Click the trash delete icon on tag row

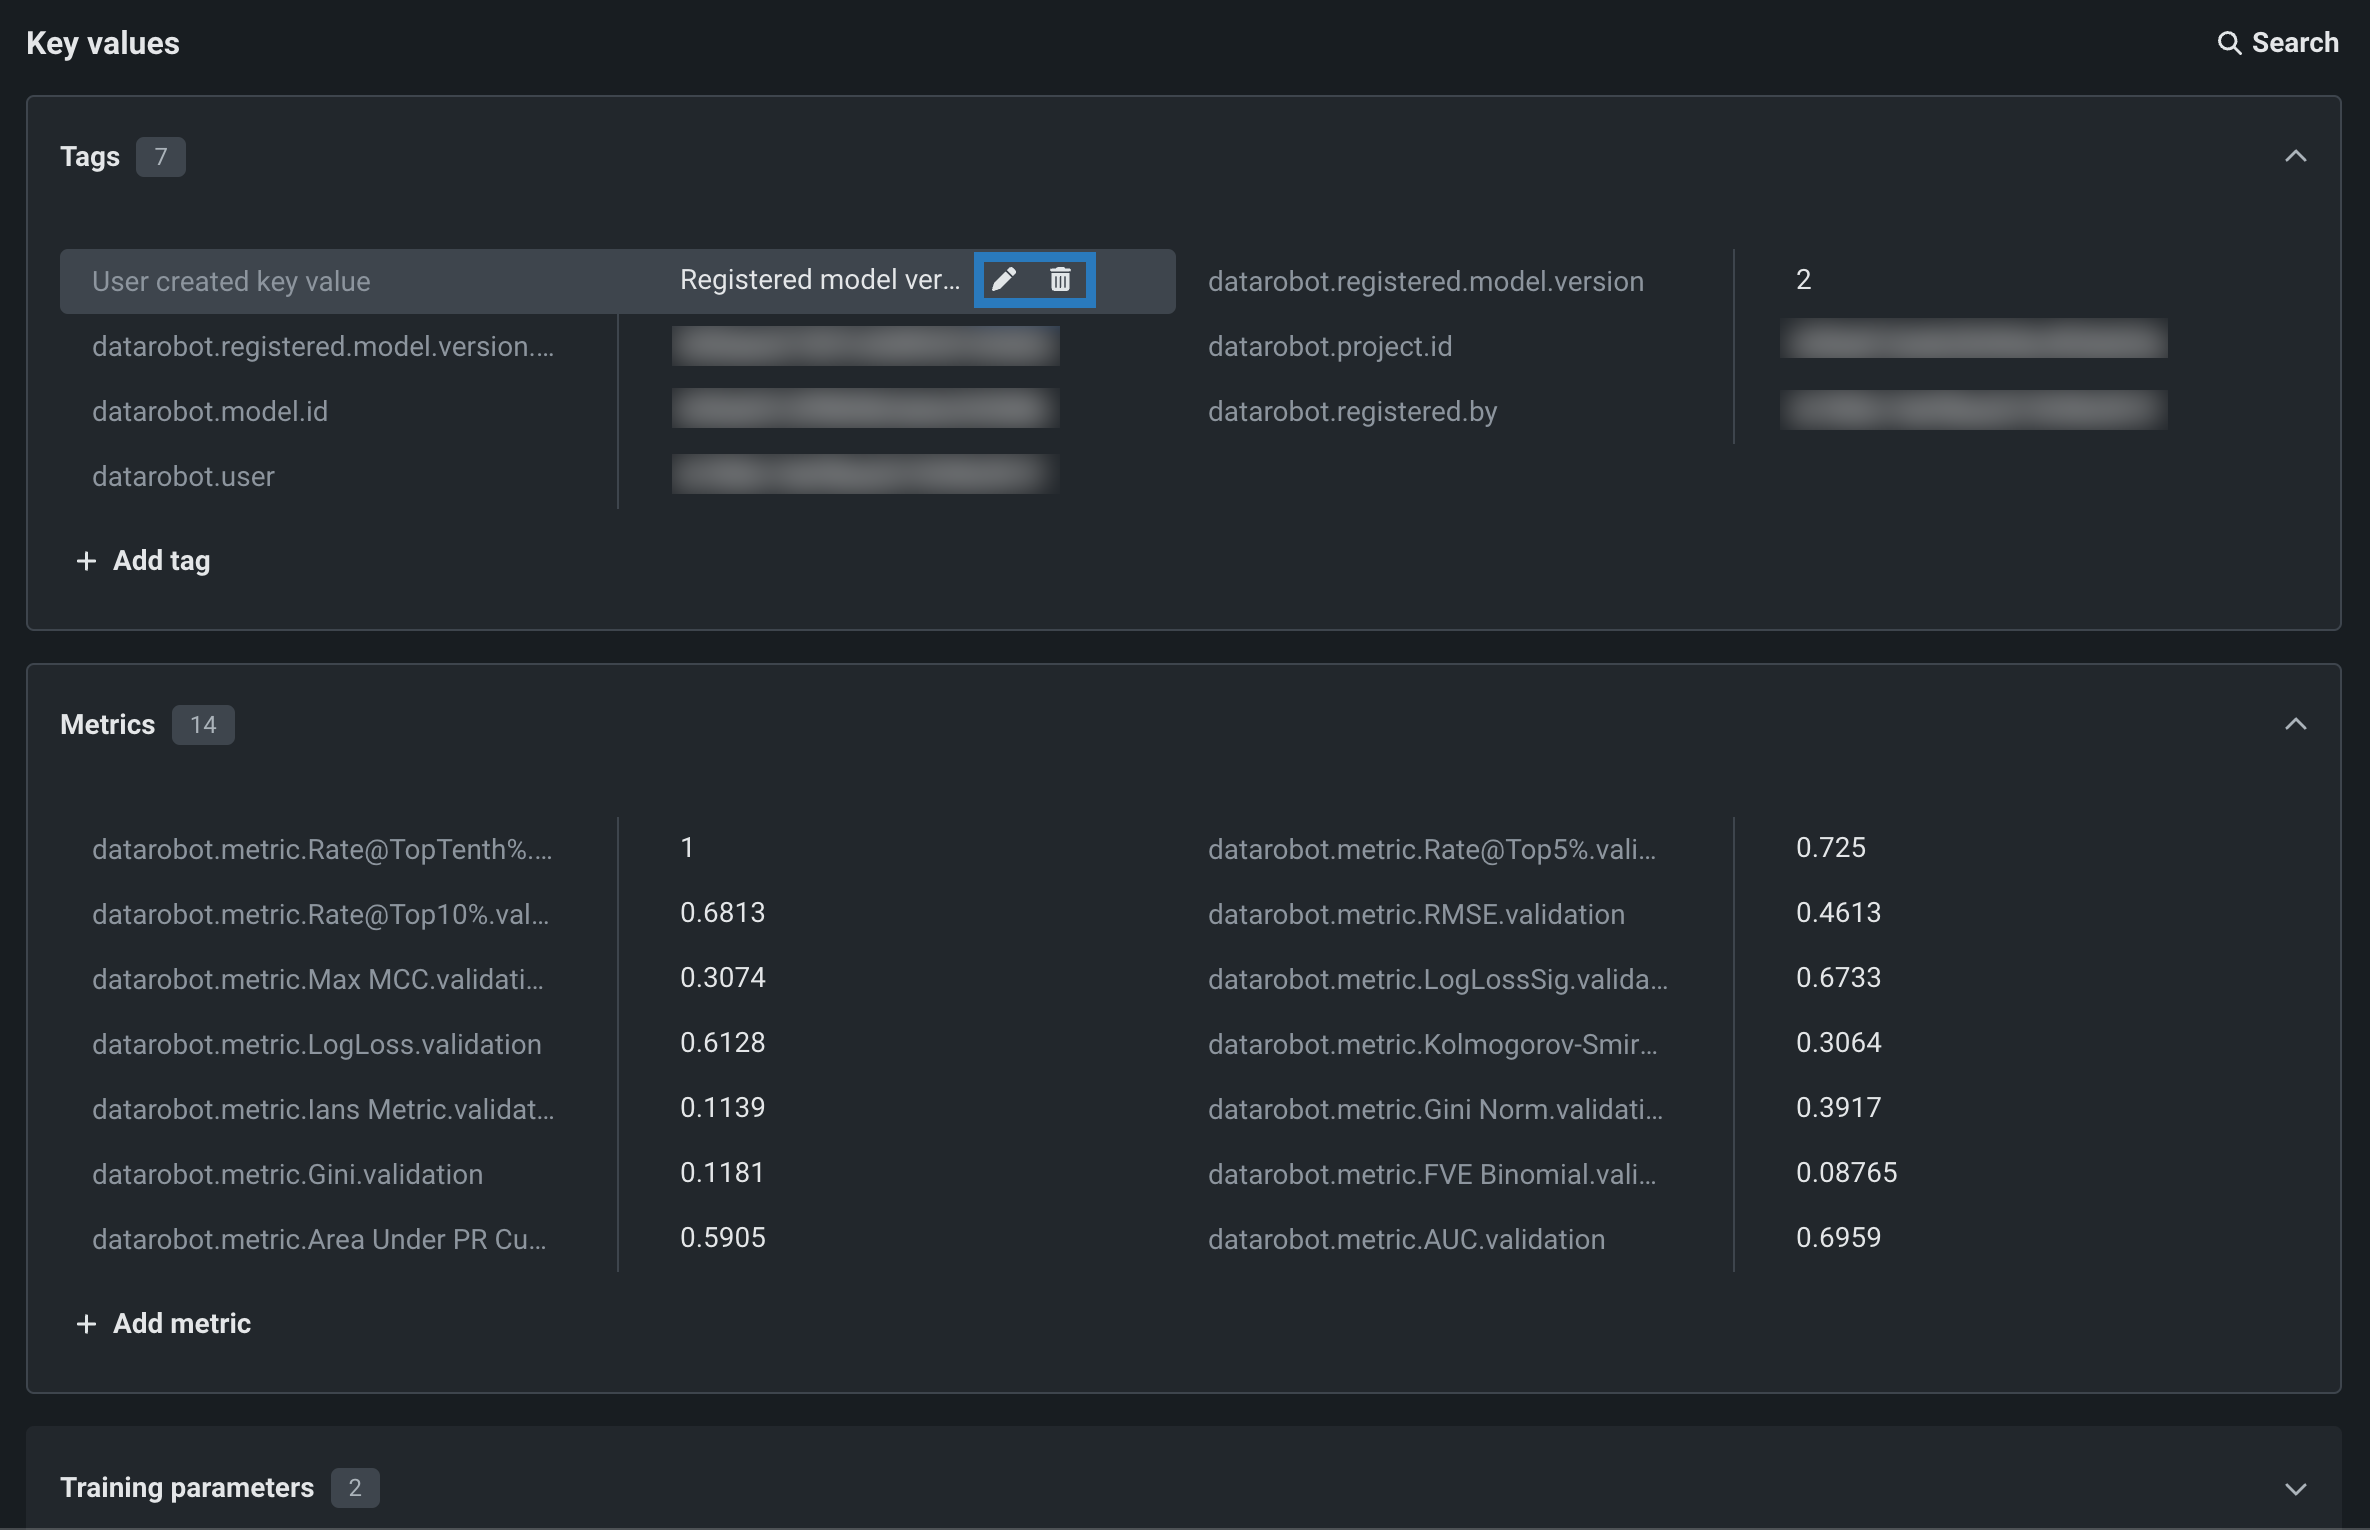[x=1060, y=280]
